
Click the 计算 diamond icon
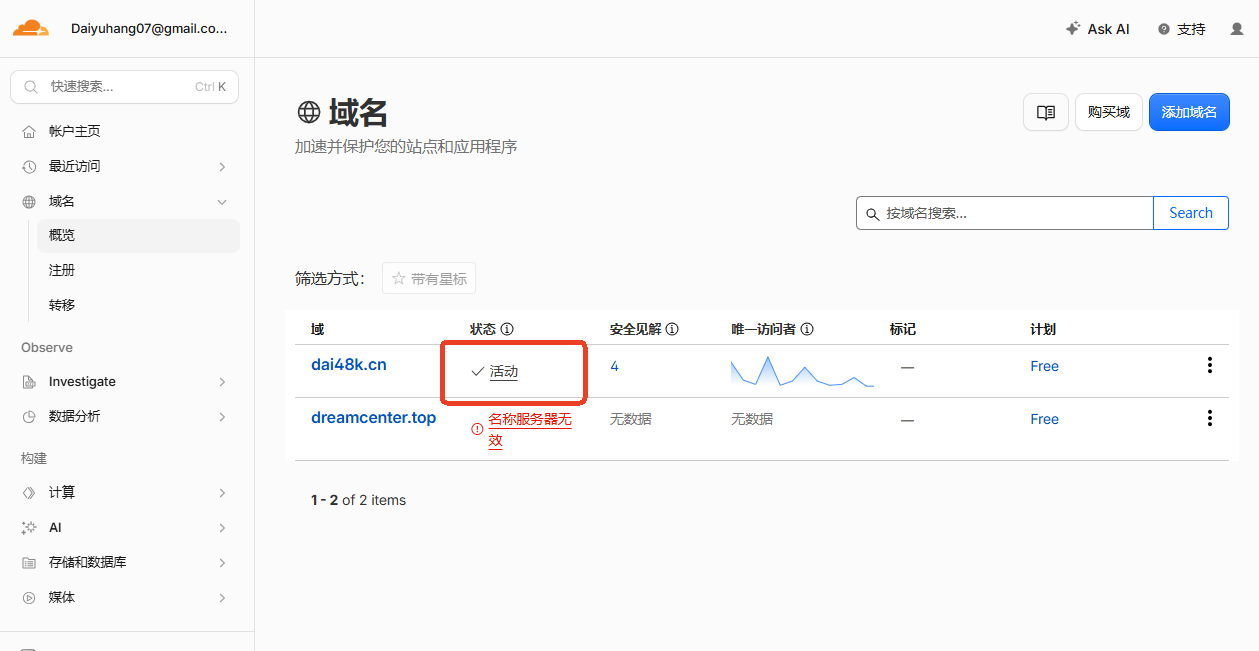(x=29, y=492)
